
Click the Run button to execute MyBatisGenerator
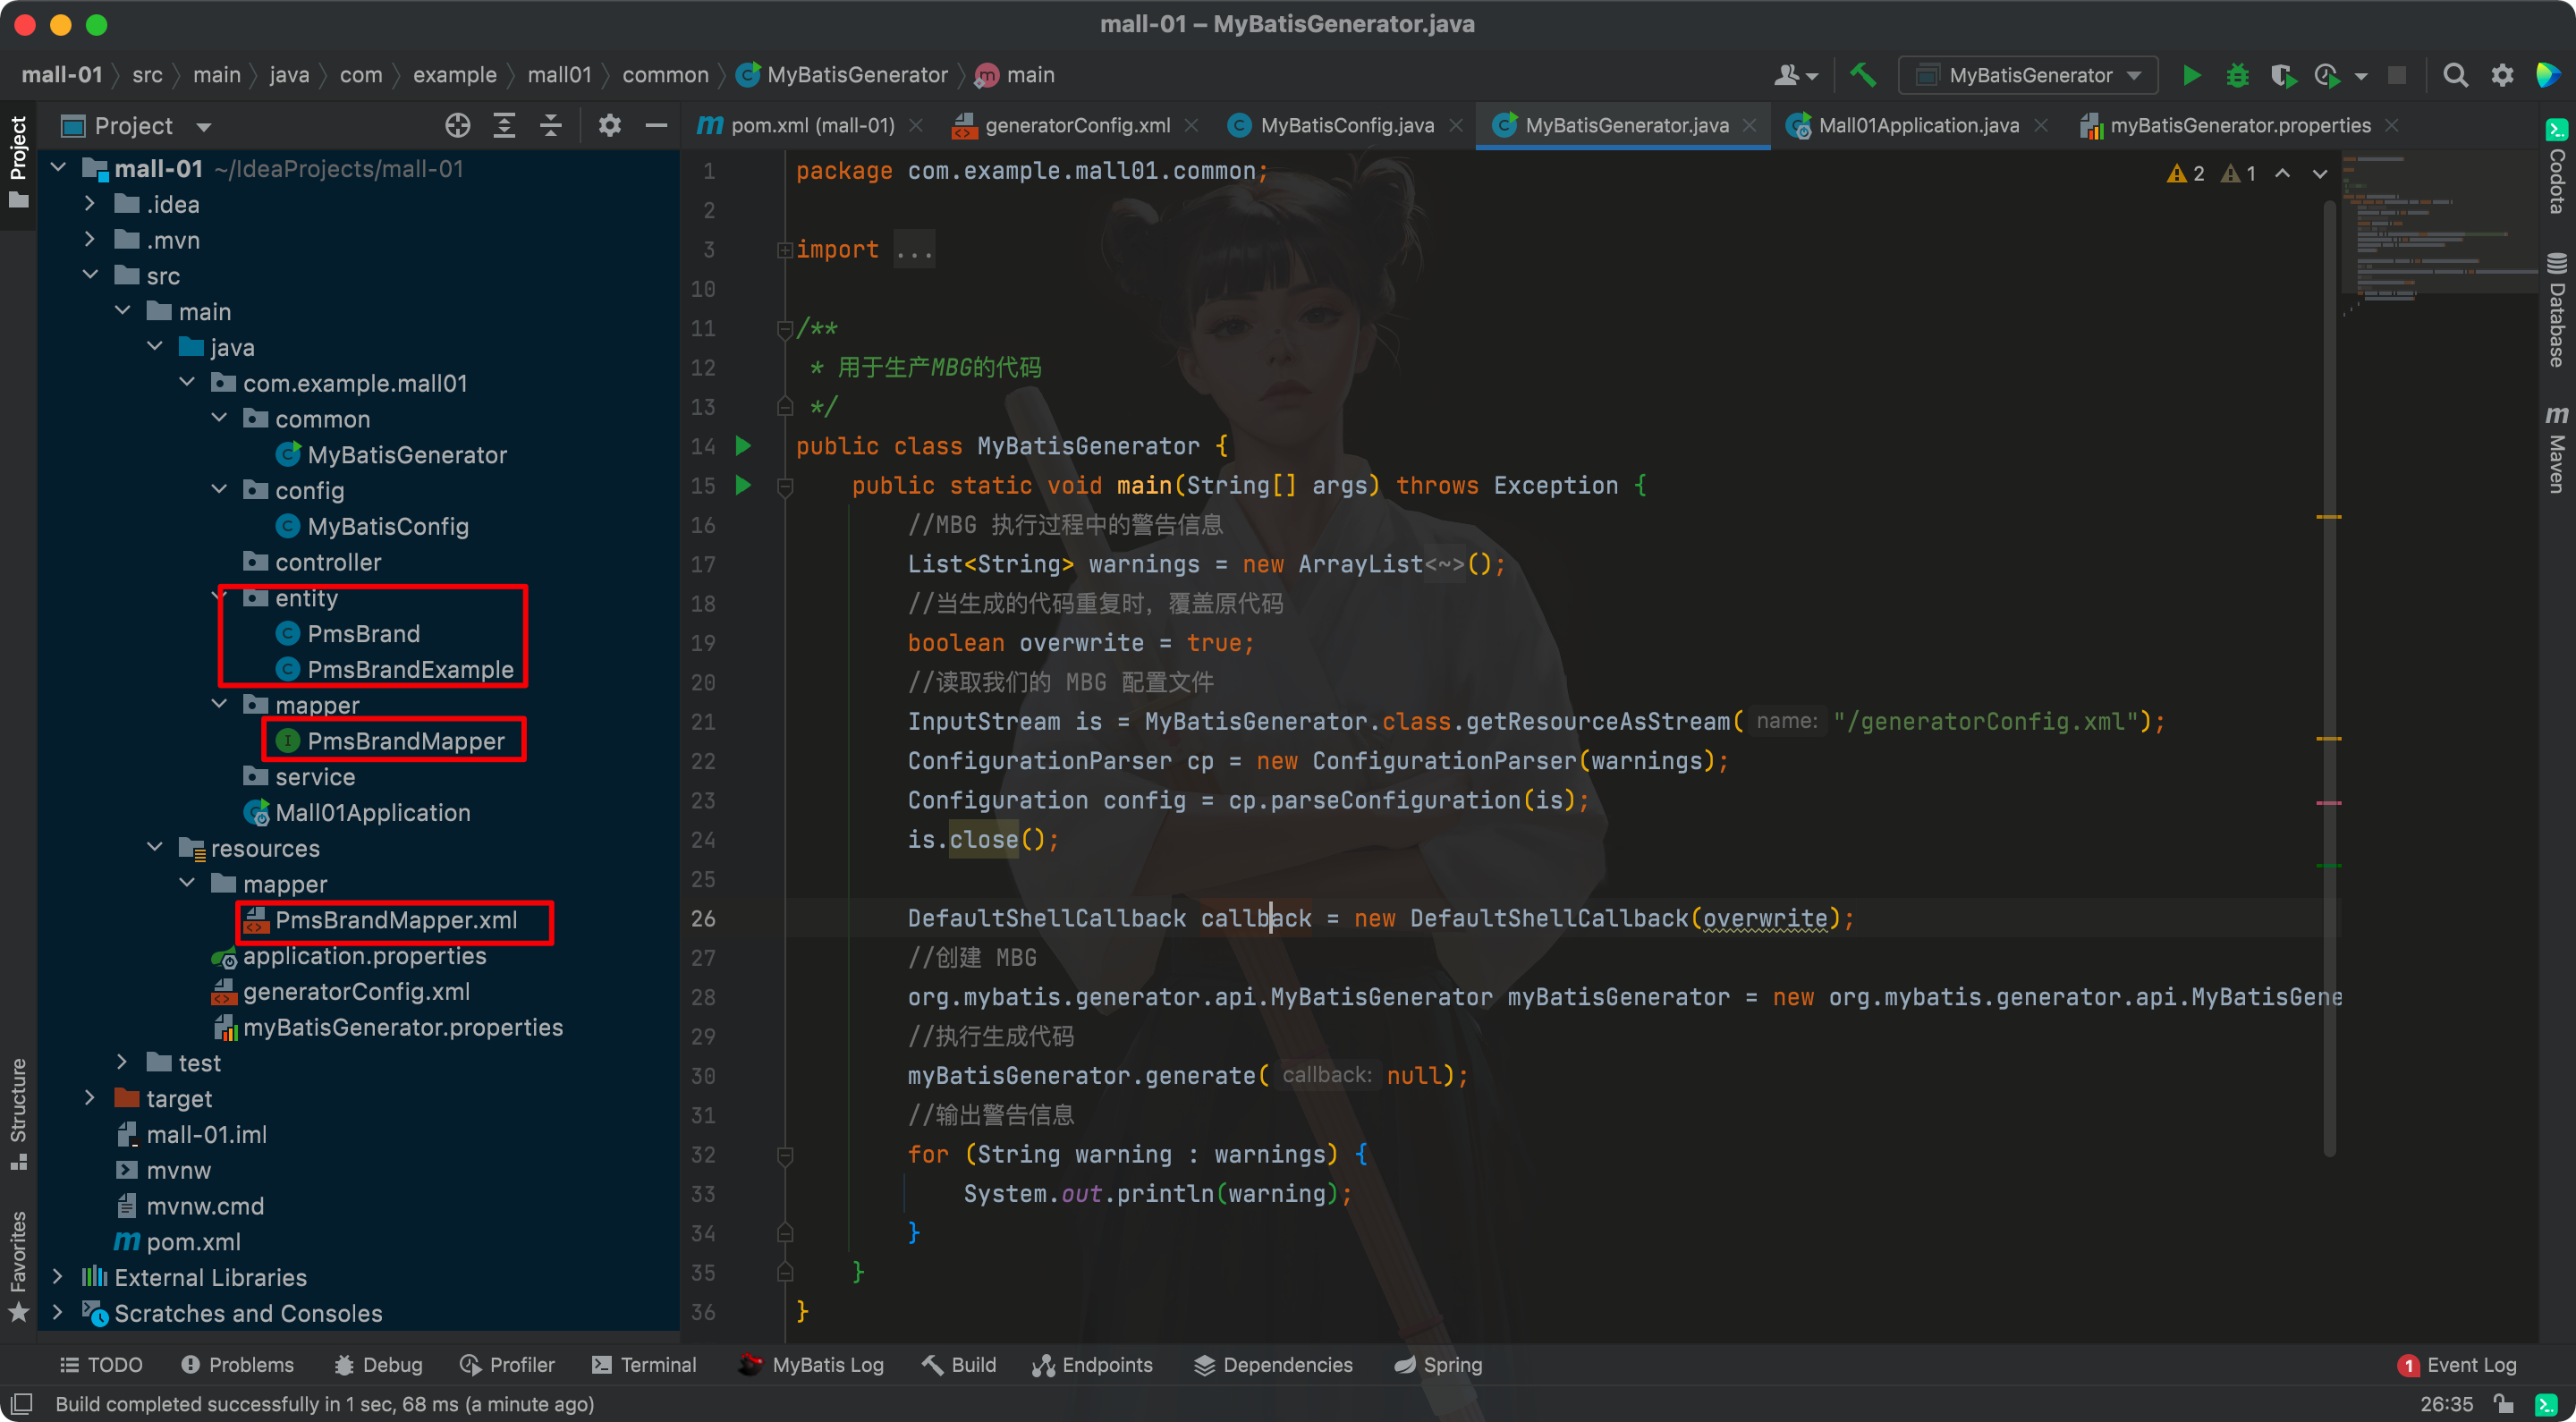(2196, 73)
